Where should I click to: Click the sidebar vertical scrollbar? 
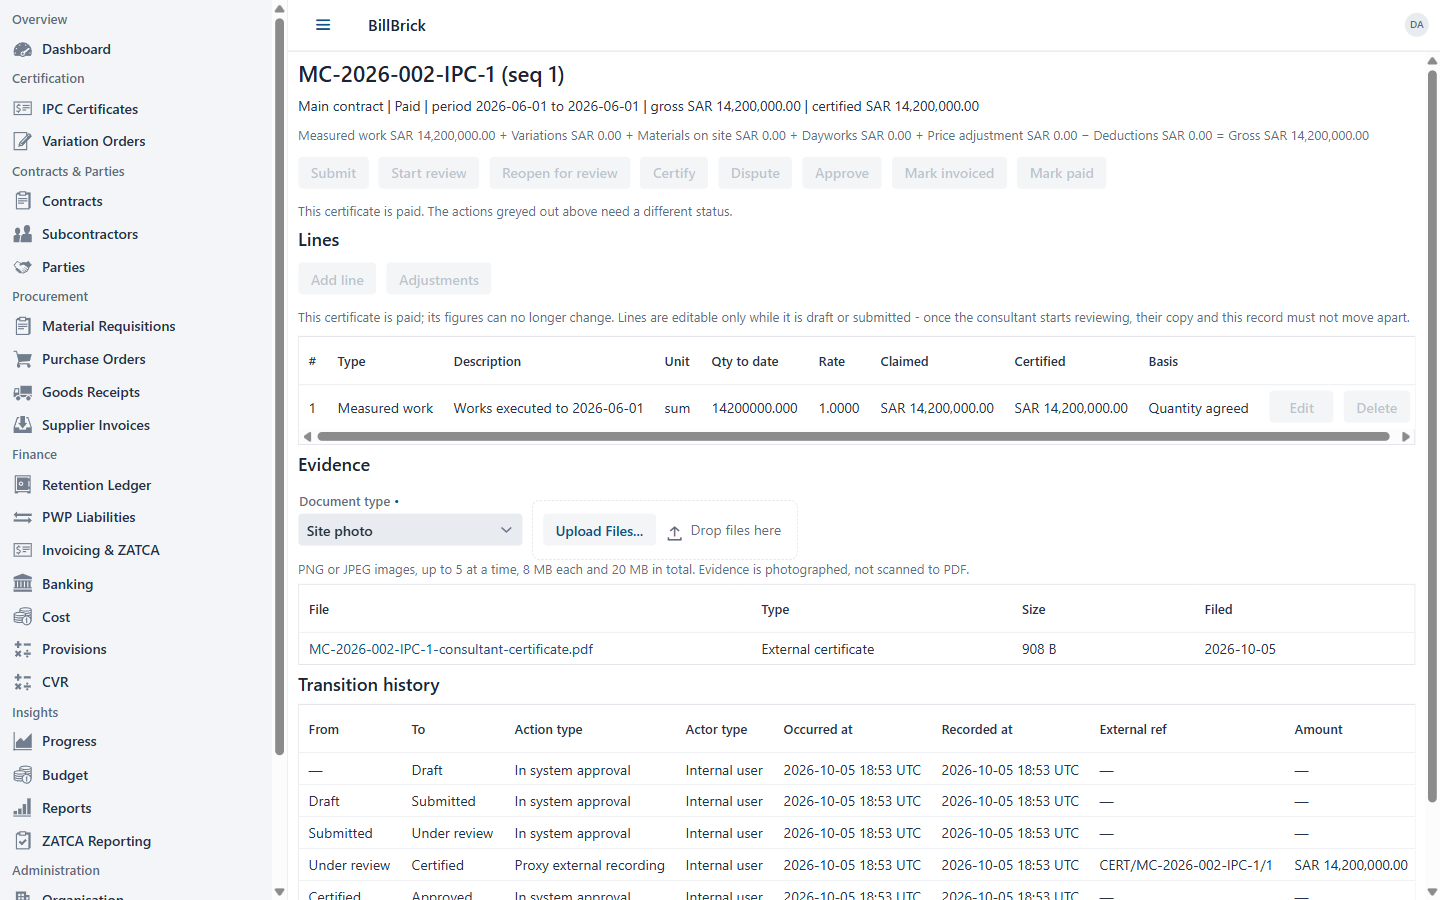(279, 387)
